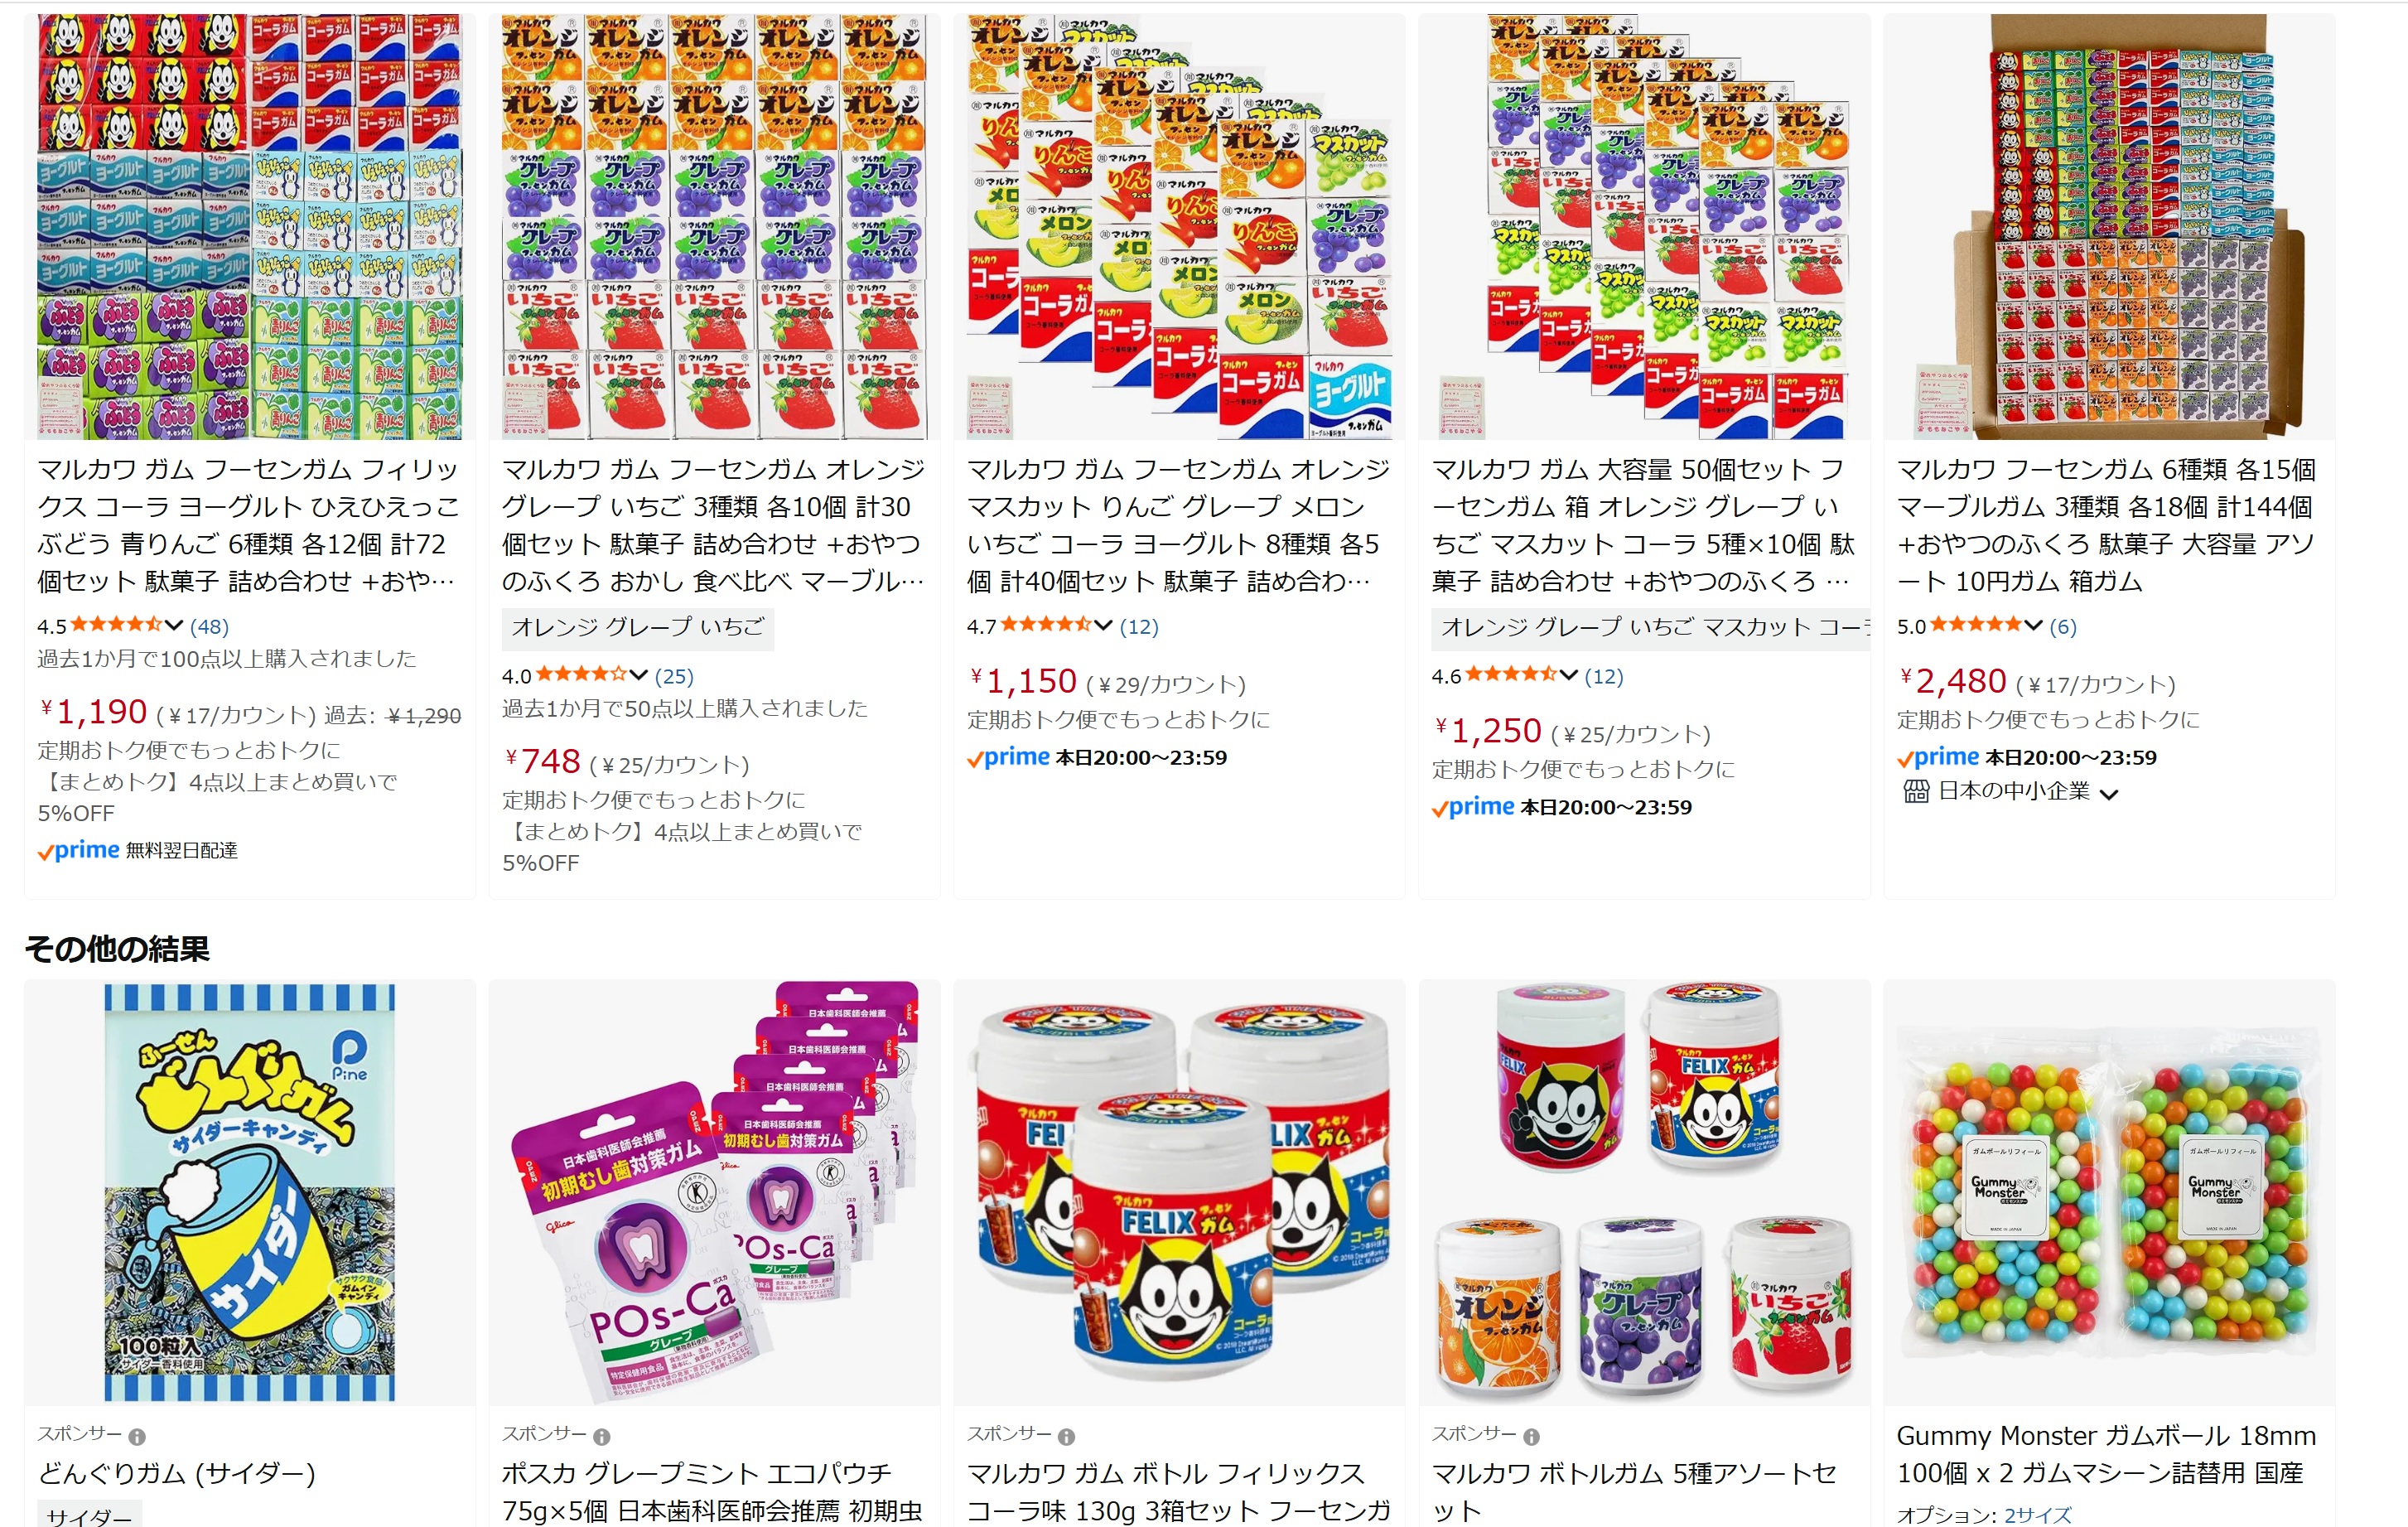Expand 4.0 star rating popover chevron
This screenshot has width=2408, height=1527.
639,676
